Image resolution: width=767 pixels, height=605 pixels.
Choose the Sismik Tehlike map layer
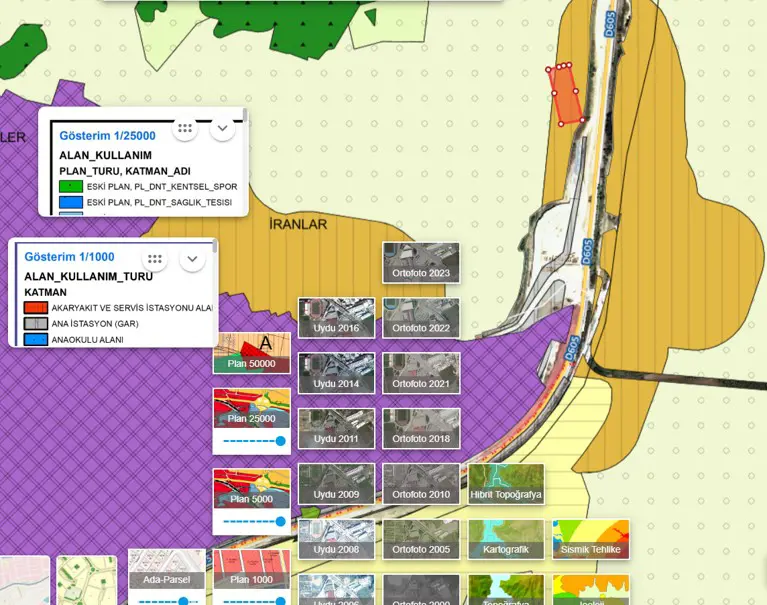[x=591, y=539]
